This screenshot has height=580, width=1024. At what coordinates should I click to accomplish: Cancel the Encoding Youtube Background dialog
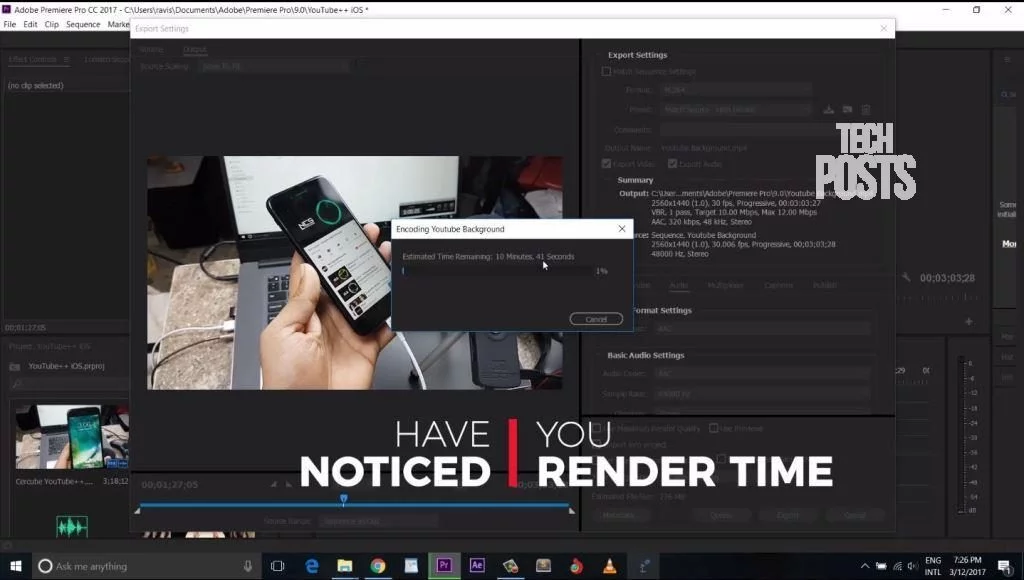coord(596,319)
